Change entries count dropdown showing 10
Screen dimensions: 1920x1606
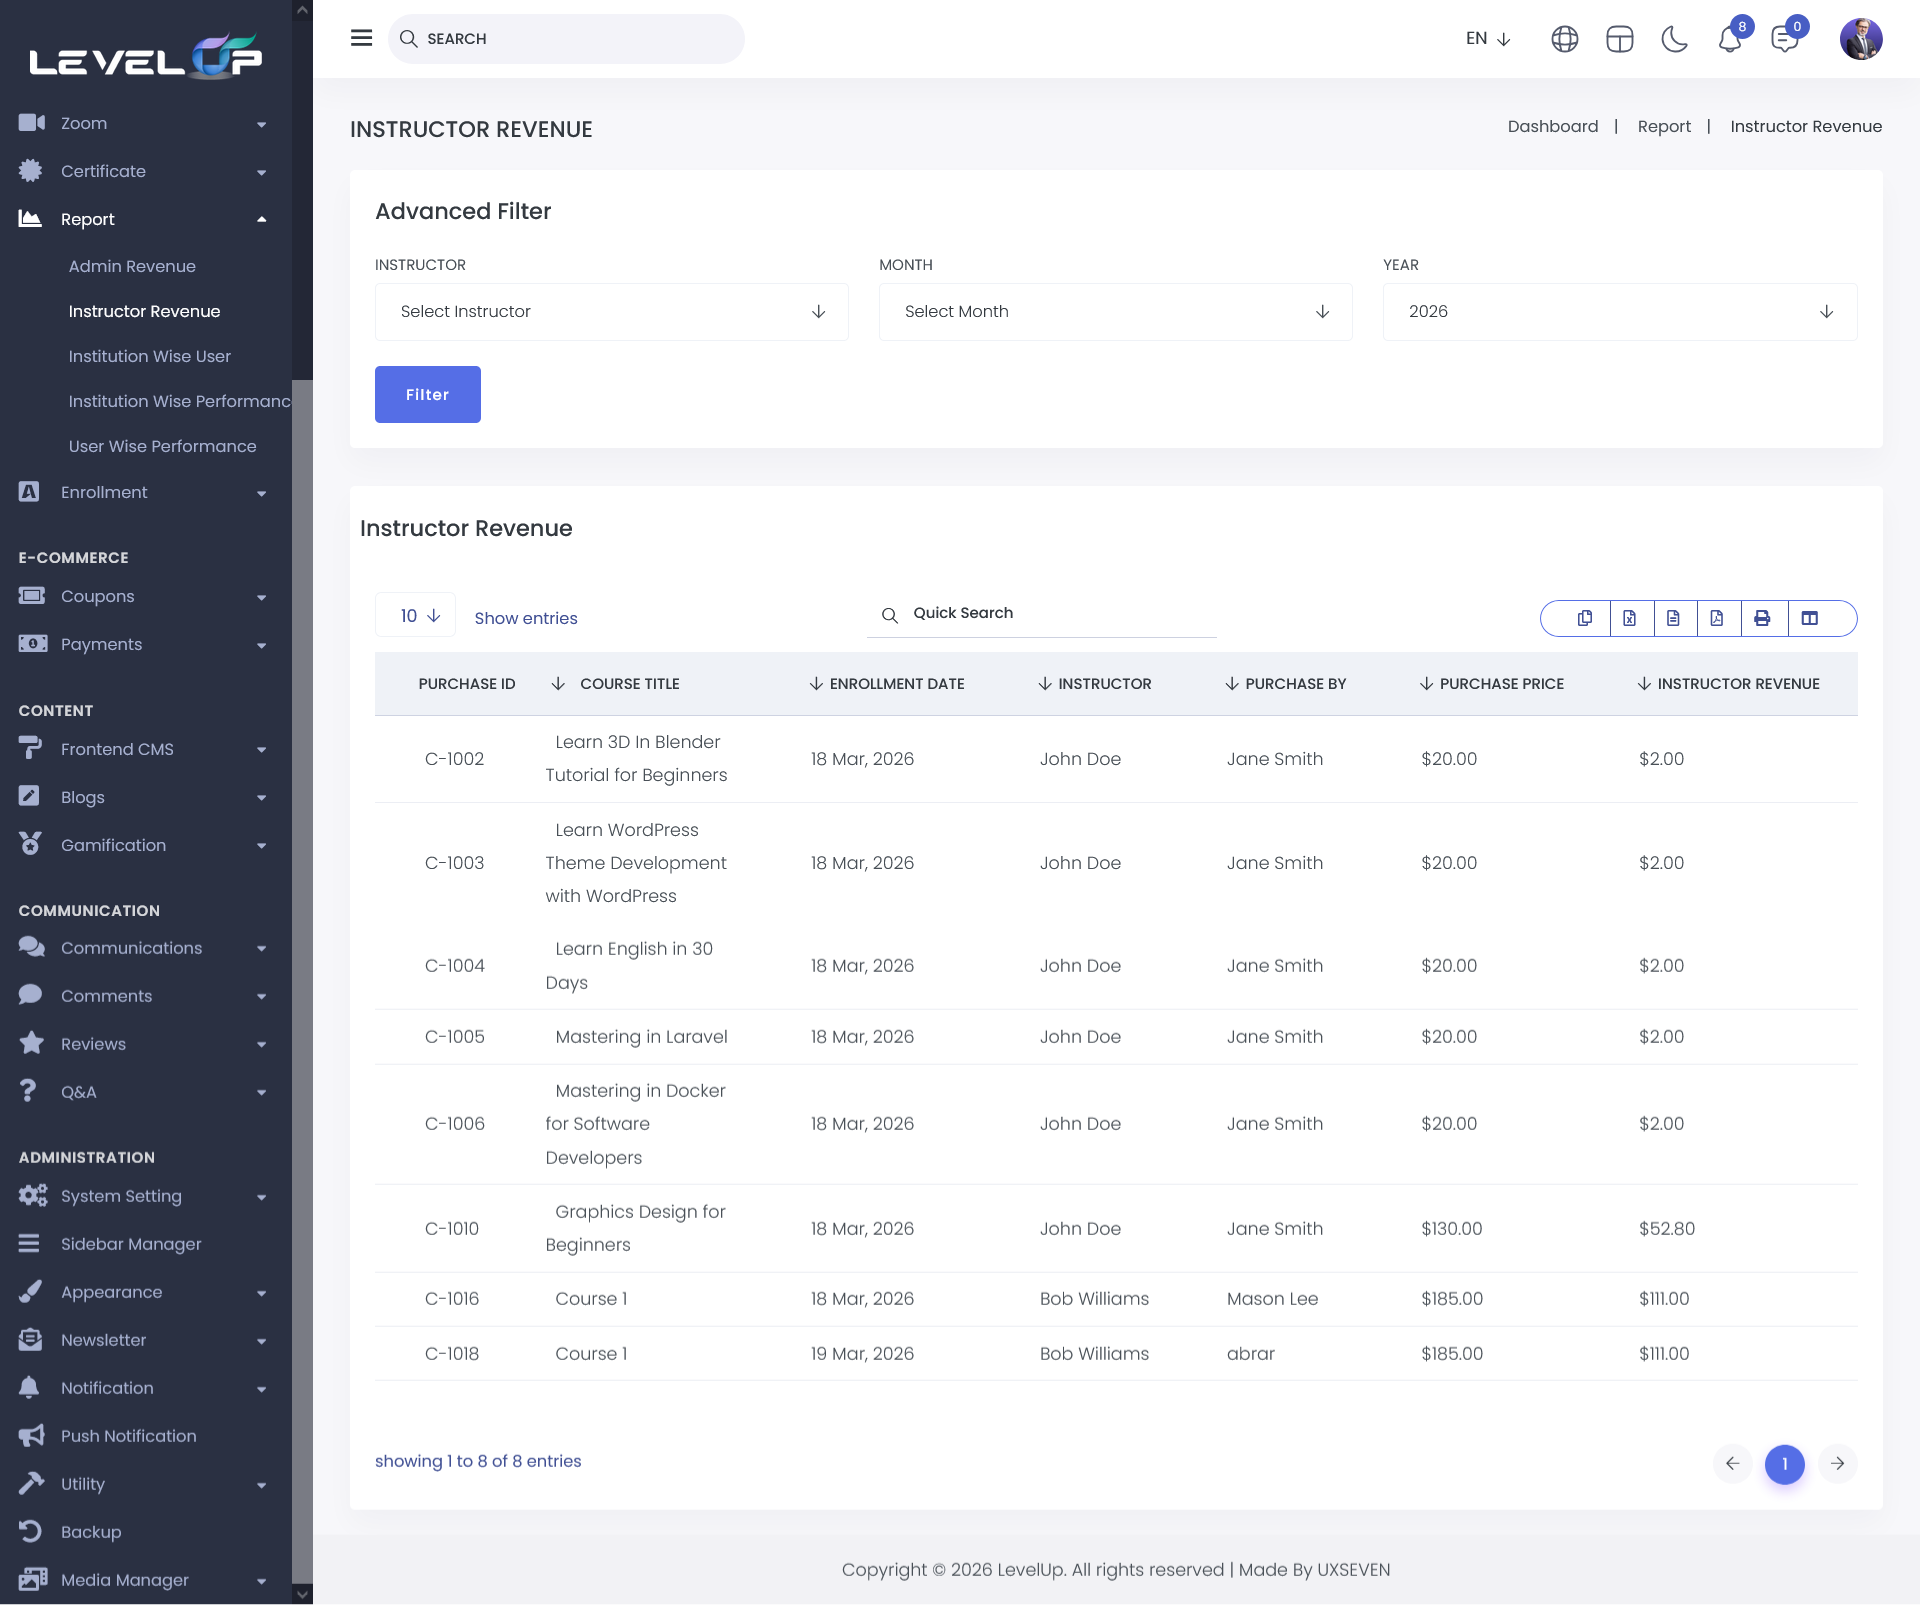coord(416,616)
